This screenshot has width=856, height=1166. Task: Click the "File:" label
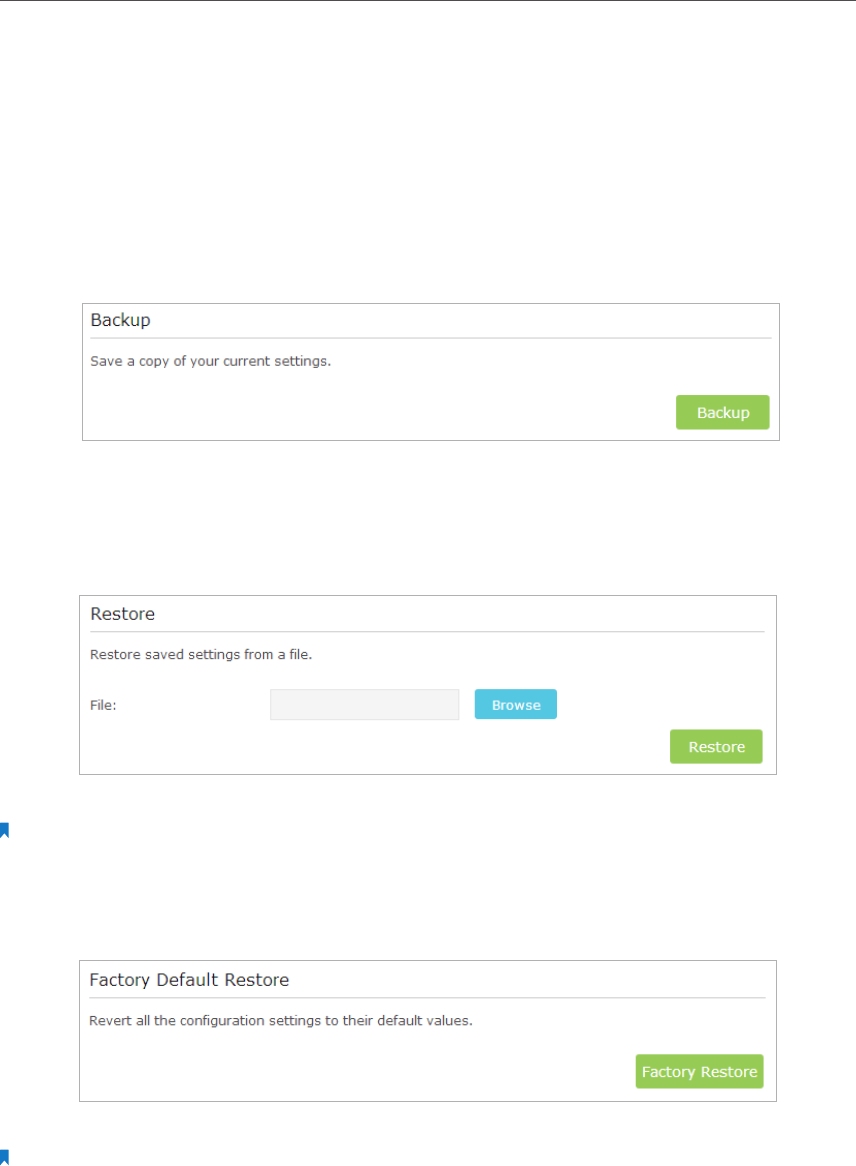point(104,705)
